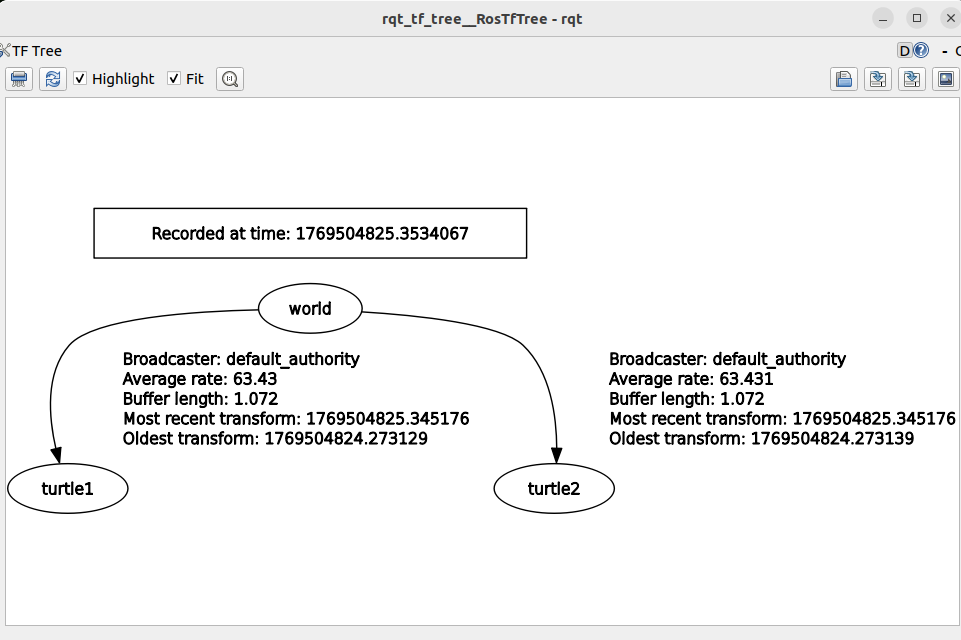
Task: Maximize the rqt window
Action: 917,18
